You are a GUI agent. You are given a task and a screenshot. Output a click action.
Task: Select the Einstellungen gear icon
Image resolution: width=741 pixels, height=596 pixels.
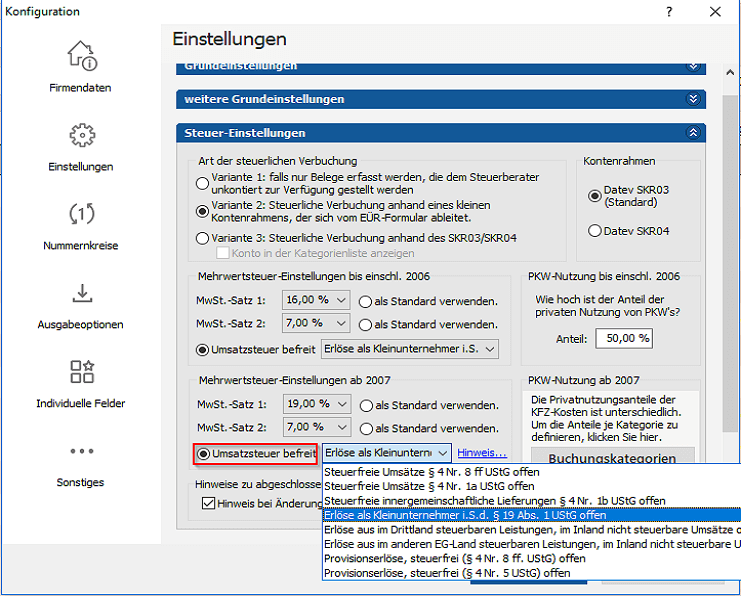point(80,146)
